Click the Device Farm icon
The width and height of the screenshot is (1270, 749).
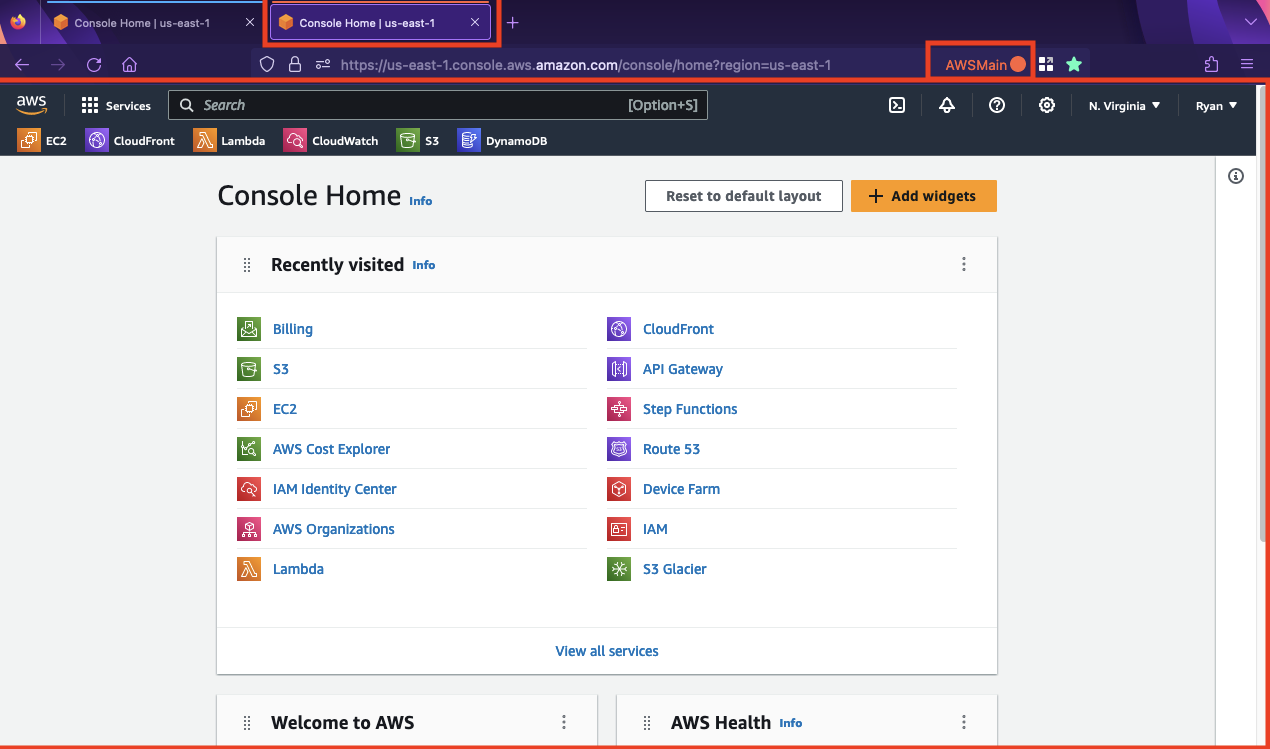619,489
